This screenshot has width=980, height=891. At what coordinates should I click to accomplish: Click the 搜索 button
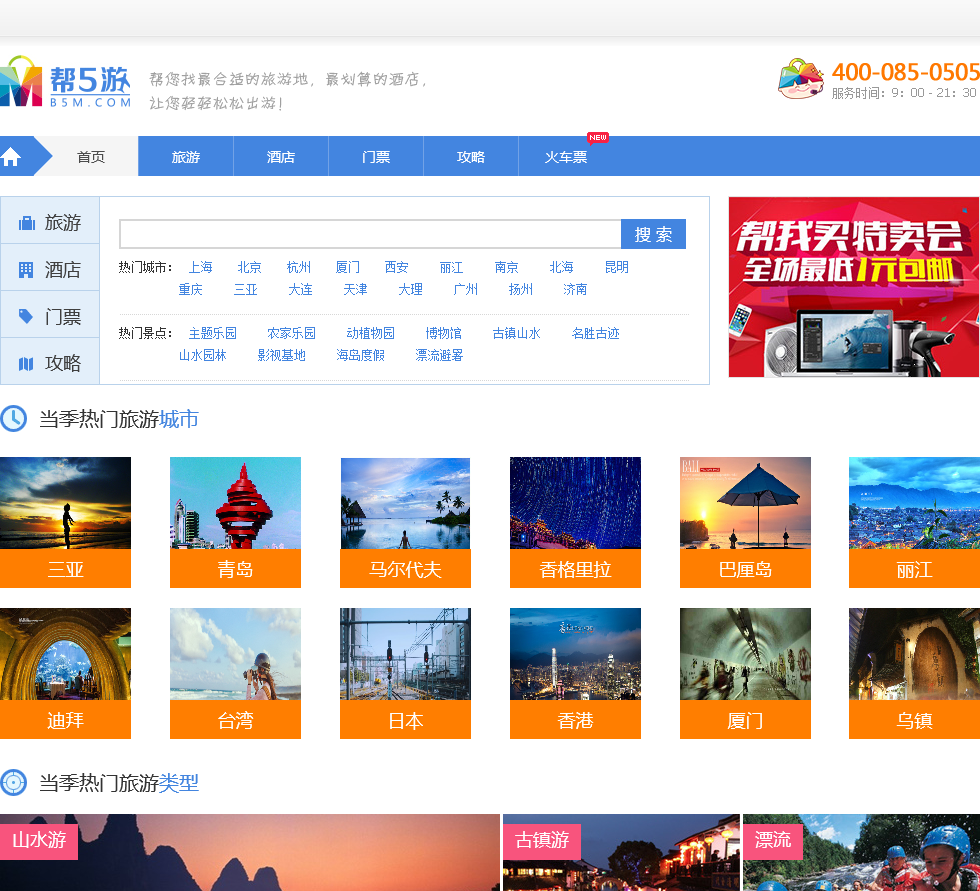pyautogui.click(x=653, y=234)
